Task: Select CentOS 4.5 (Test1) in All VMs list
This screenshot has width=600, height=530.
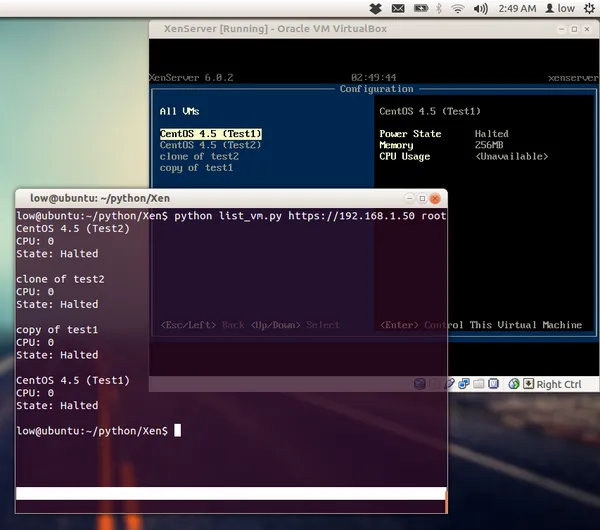Action: coord(210,134)
